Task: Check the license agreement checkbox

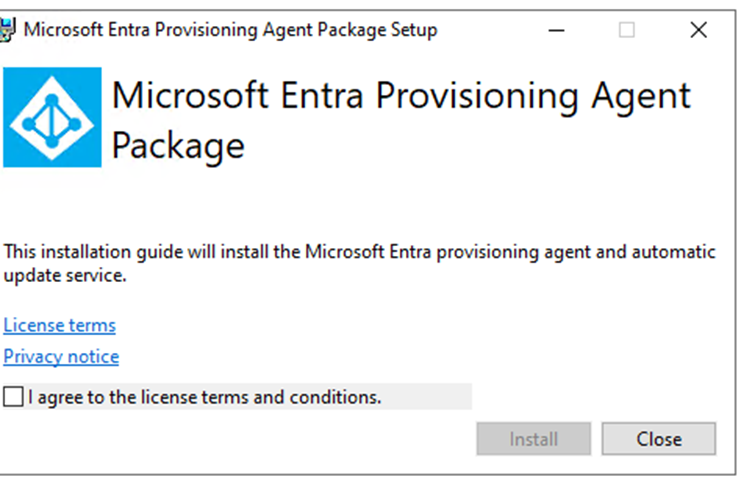Action: coord(12,397)
